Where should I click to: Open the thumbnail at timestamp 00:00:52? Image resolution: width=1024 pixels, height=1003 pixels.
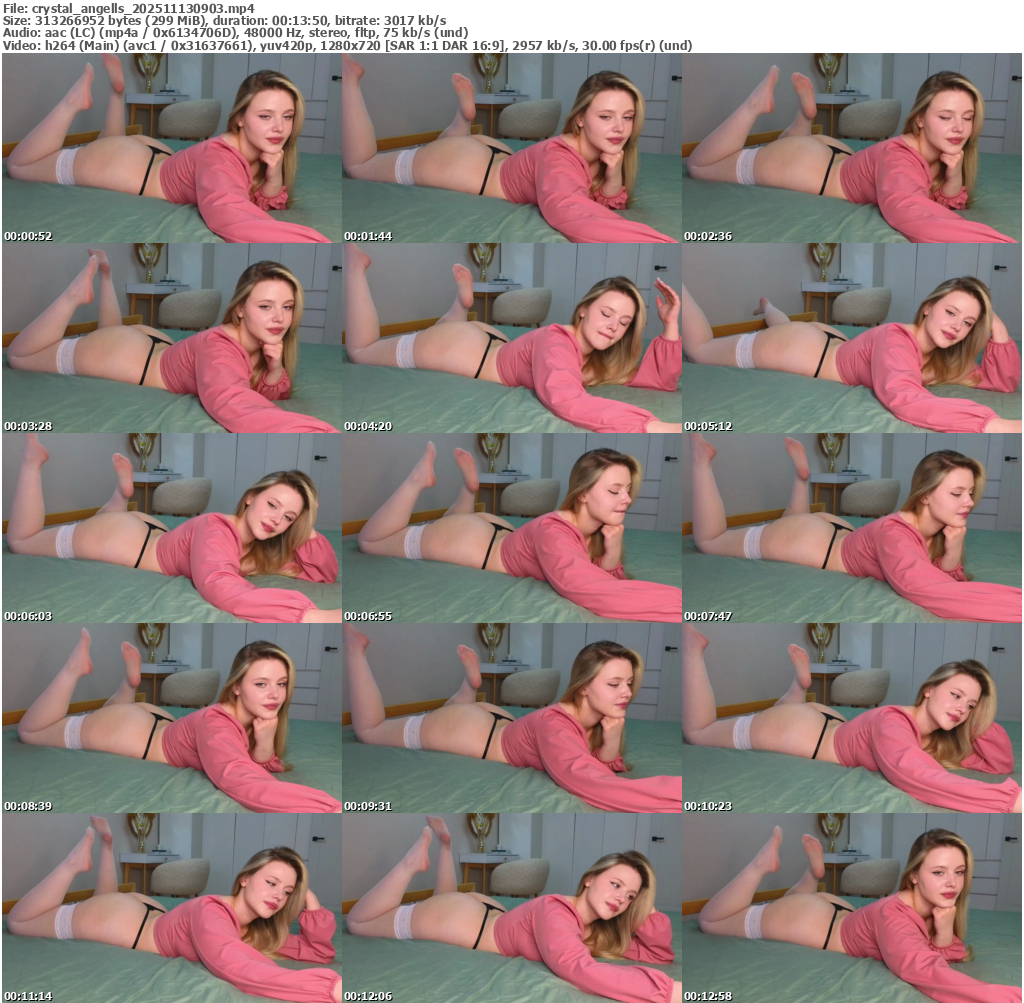pos(171,148)
